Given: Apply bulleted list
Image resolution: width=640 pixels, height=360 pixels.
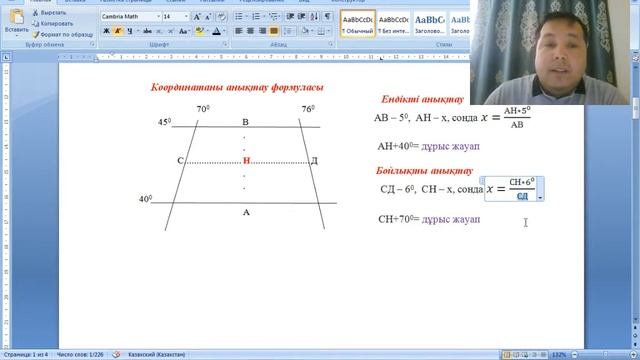Looking at the screenshot, I should [239, 16].
